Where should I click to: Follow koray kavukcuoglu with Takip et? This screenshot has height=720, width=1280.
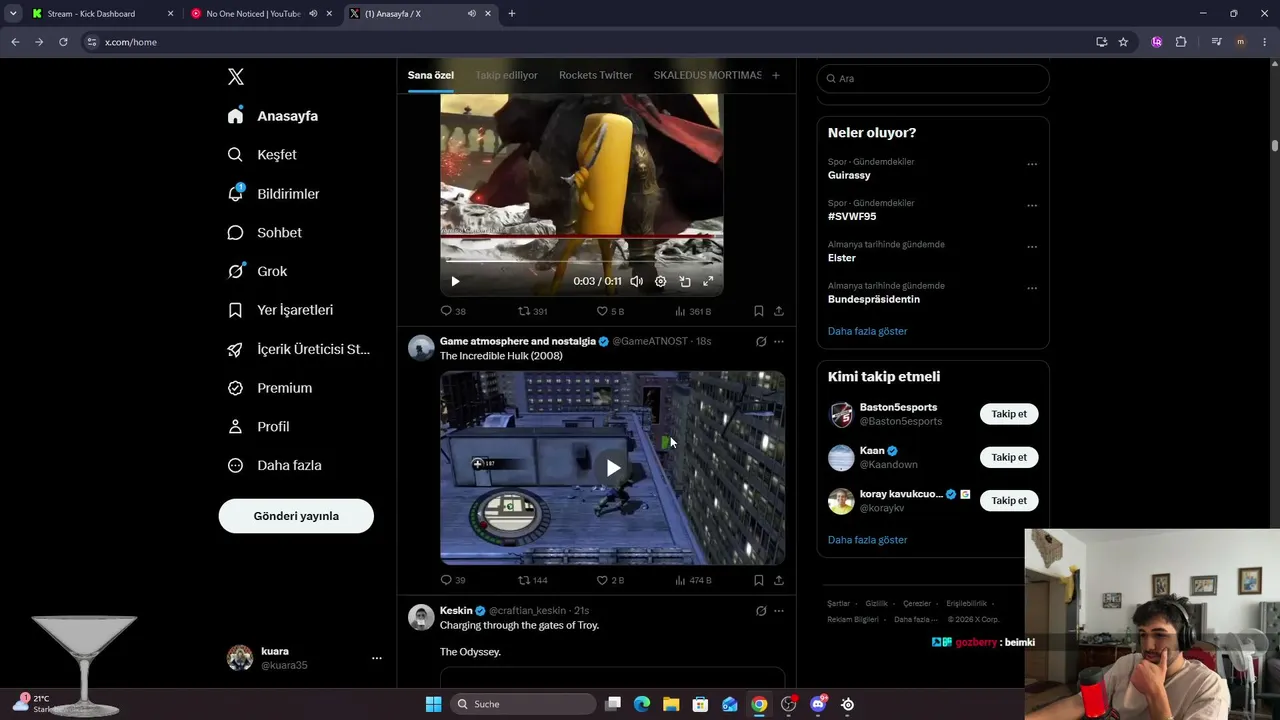(1009, 500)
